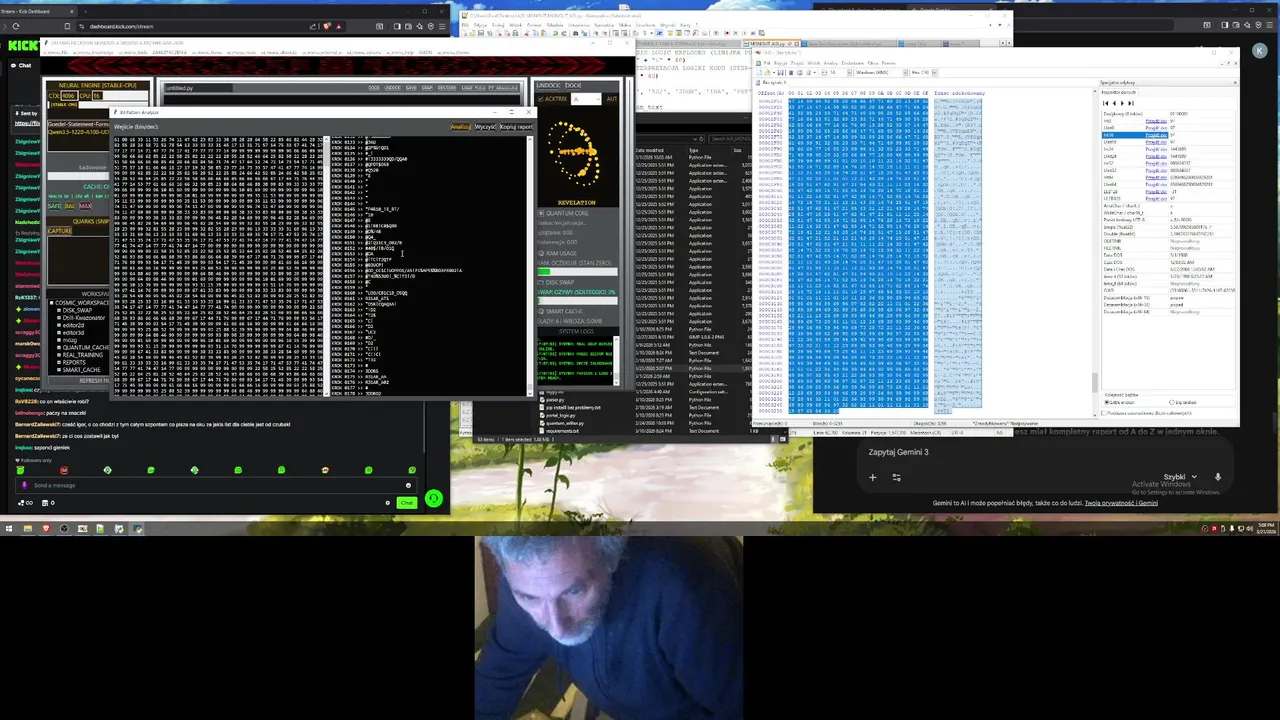Click the SYSTEM LOGS scrollbar
The height and width of the screenshot is (720, 1280).
pos(616,361)
